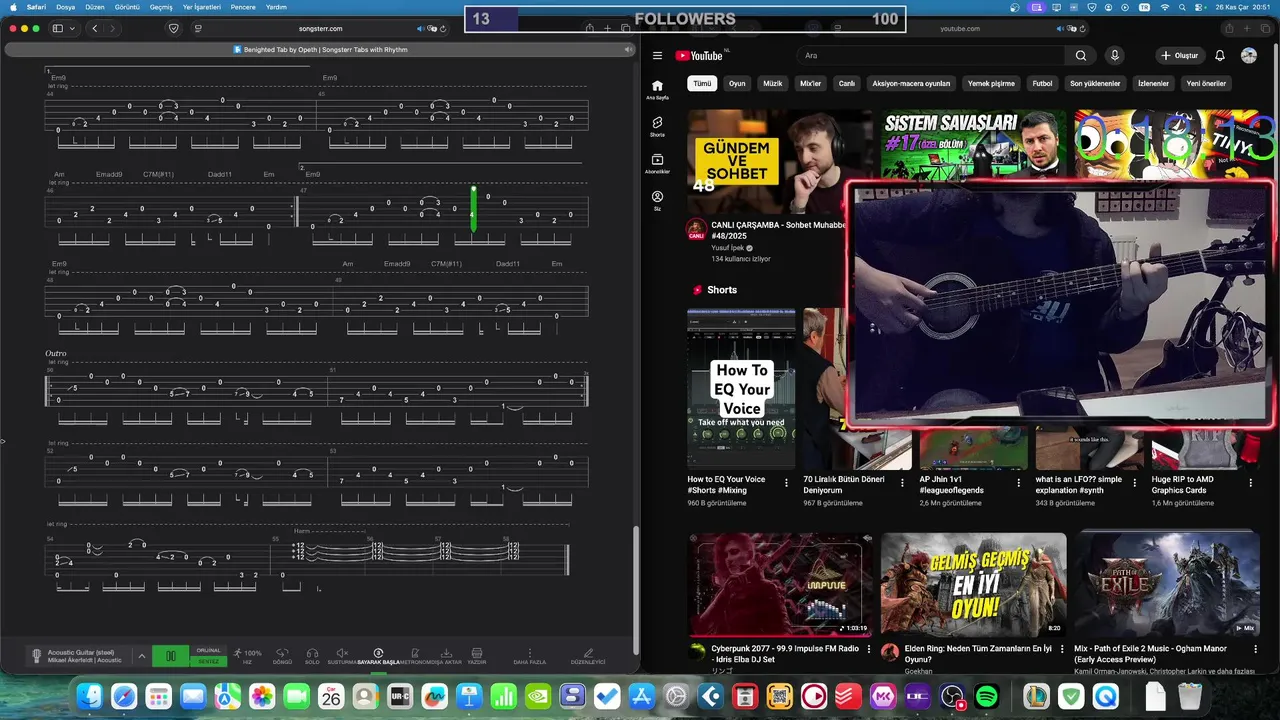Open Hız speed control in Songsterr

tap(247, 656)
